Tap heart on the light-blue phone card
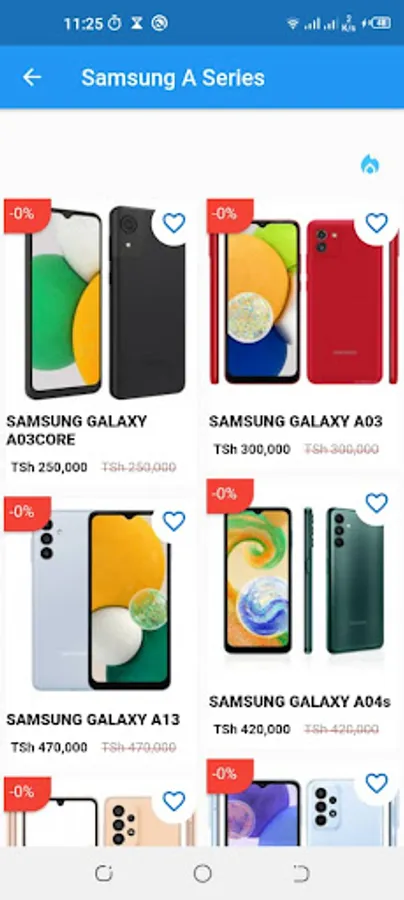The height and width of the screenshot is (900, 404). (376, 783)
